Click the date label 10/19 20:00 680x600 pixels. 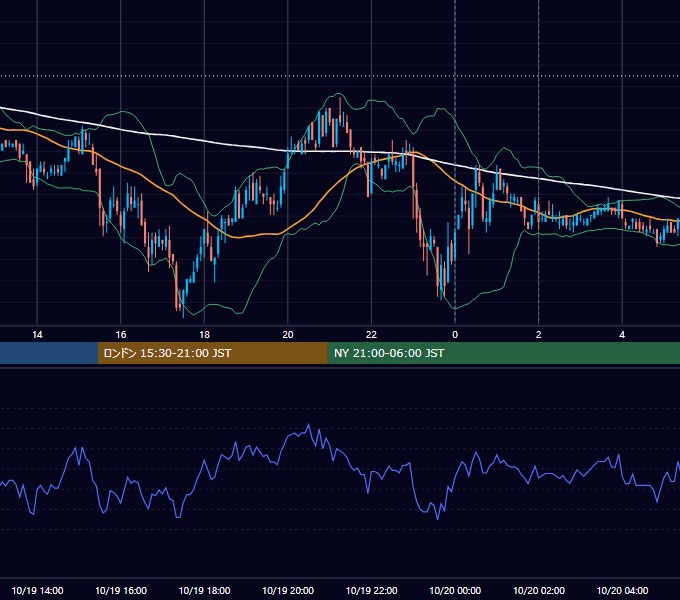(288, 590)
